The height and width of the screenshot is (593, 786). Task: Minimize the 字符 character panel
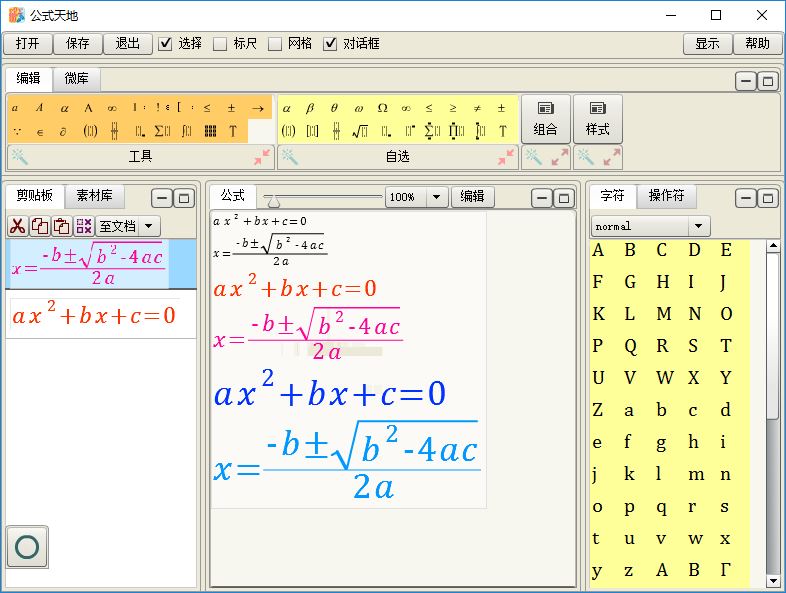click(x=746, y=199)
